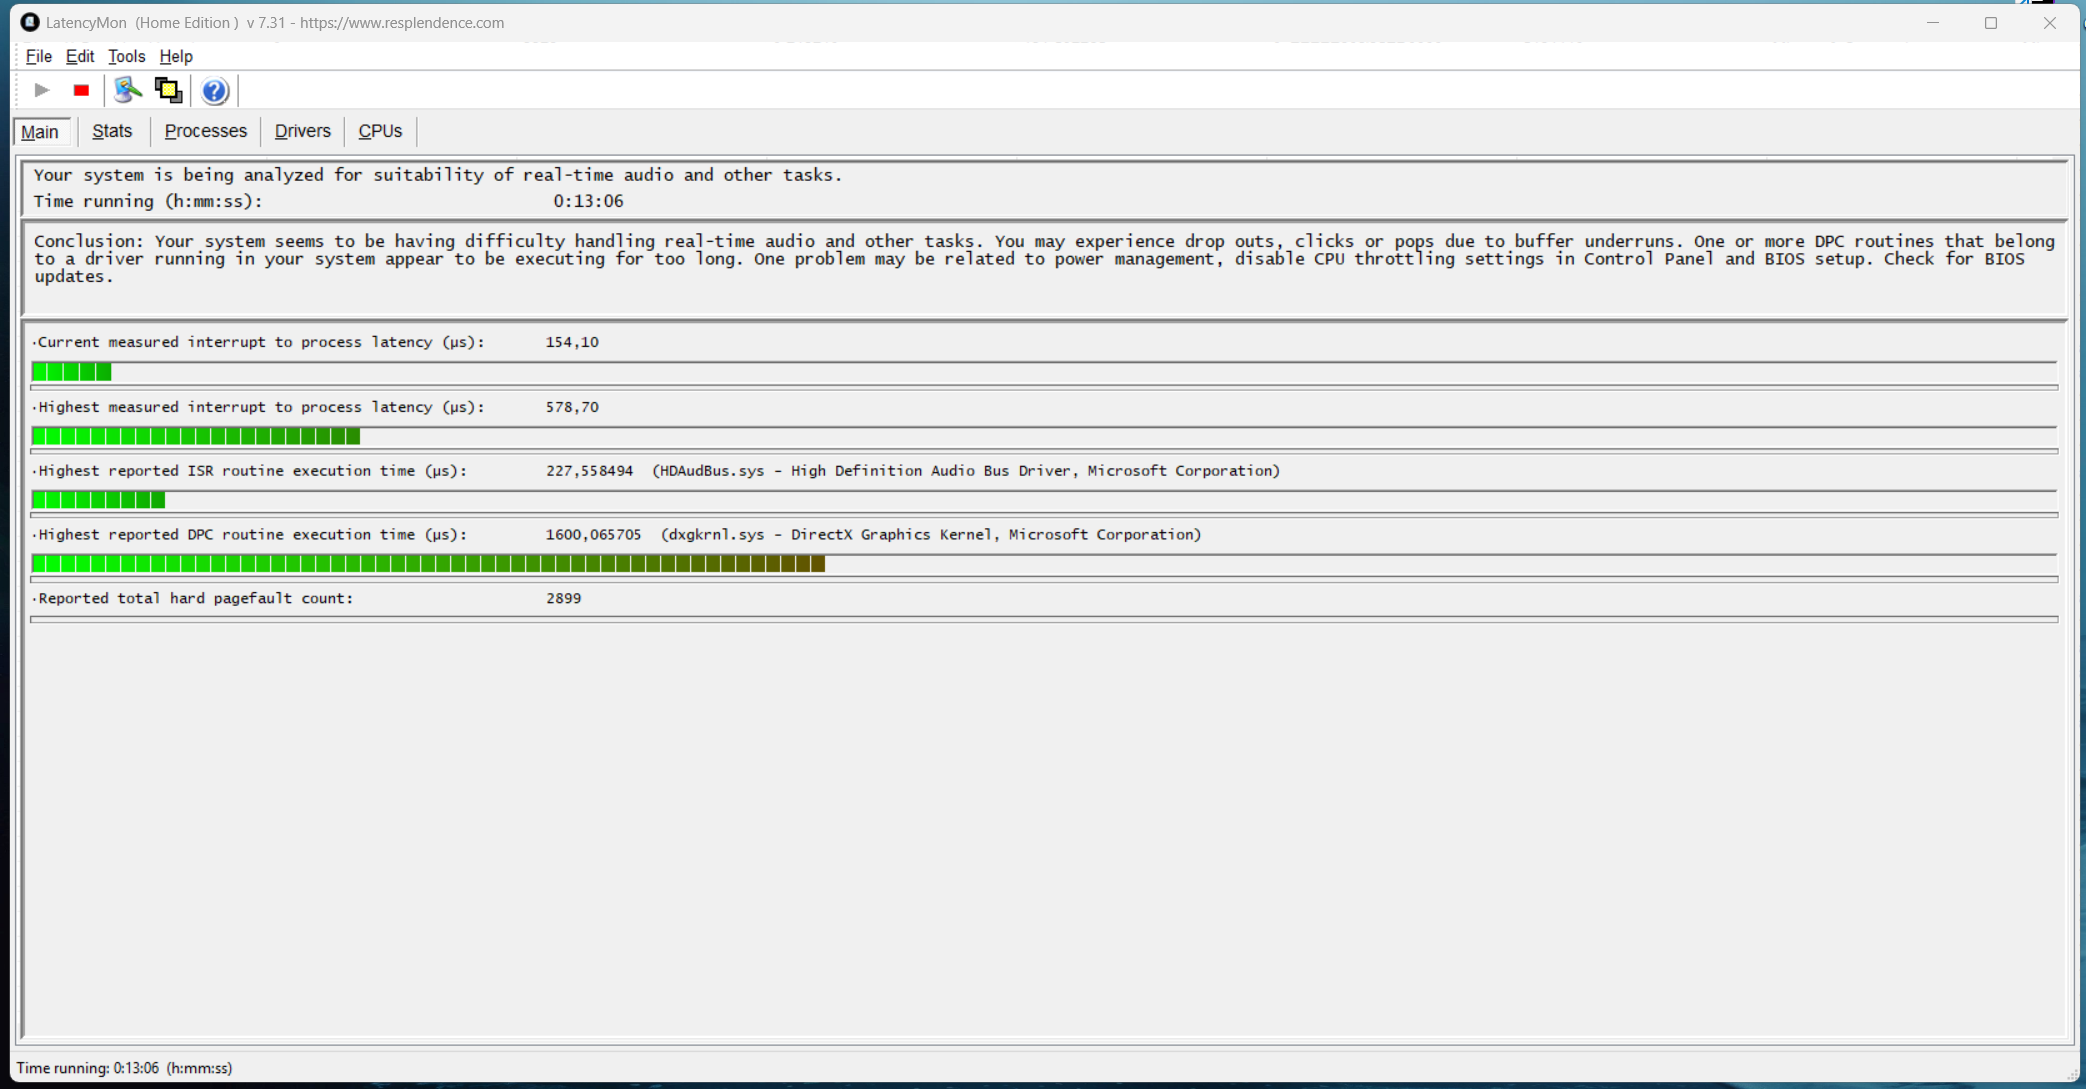Select the highest latency value 578,70
This screenshot has width=2086, height=1089.
572,407
